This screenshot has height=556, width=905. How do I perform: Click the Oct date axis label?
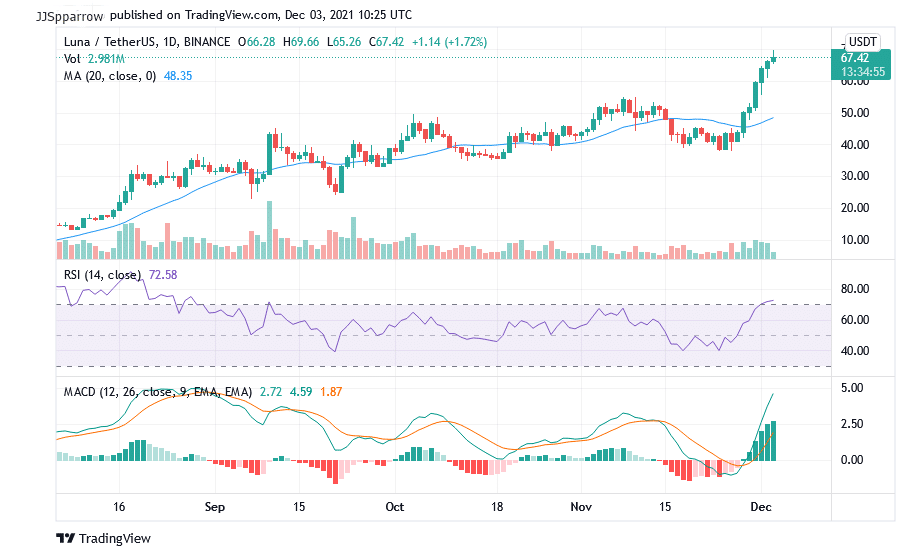[395, 507]
